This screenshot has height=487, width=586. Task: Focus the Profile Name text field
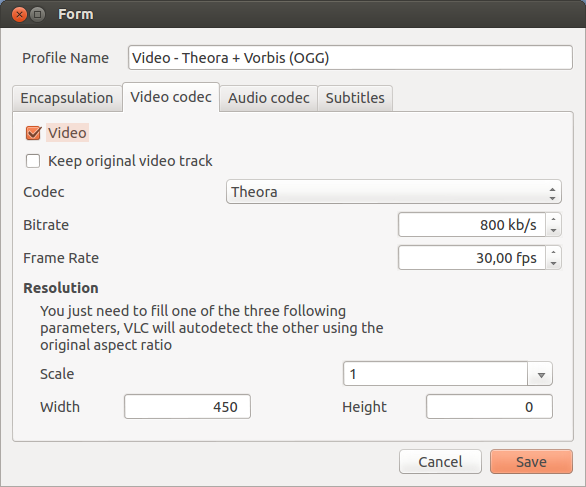tap(350, 58)
